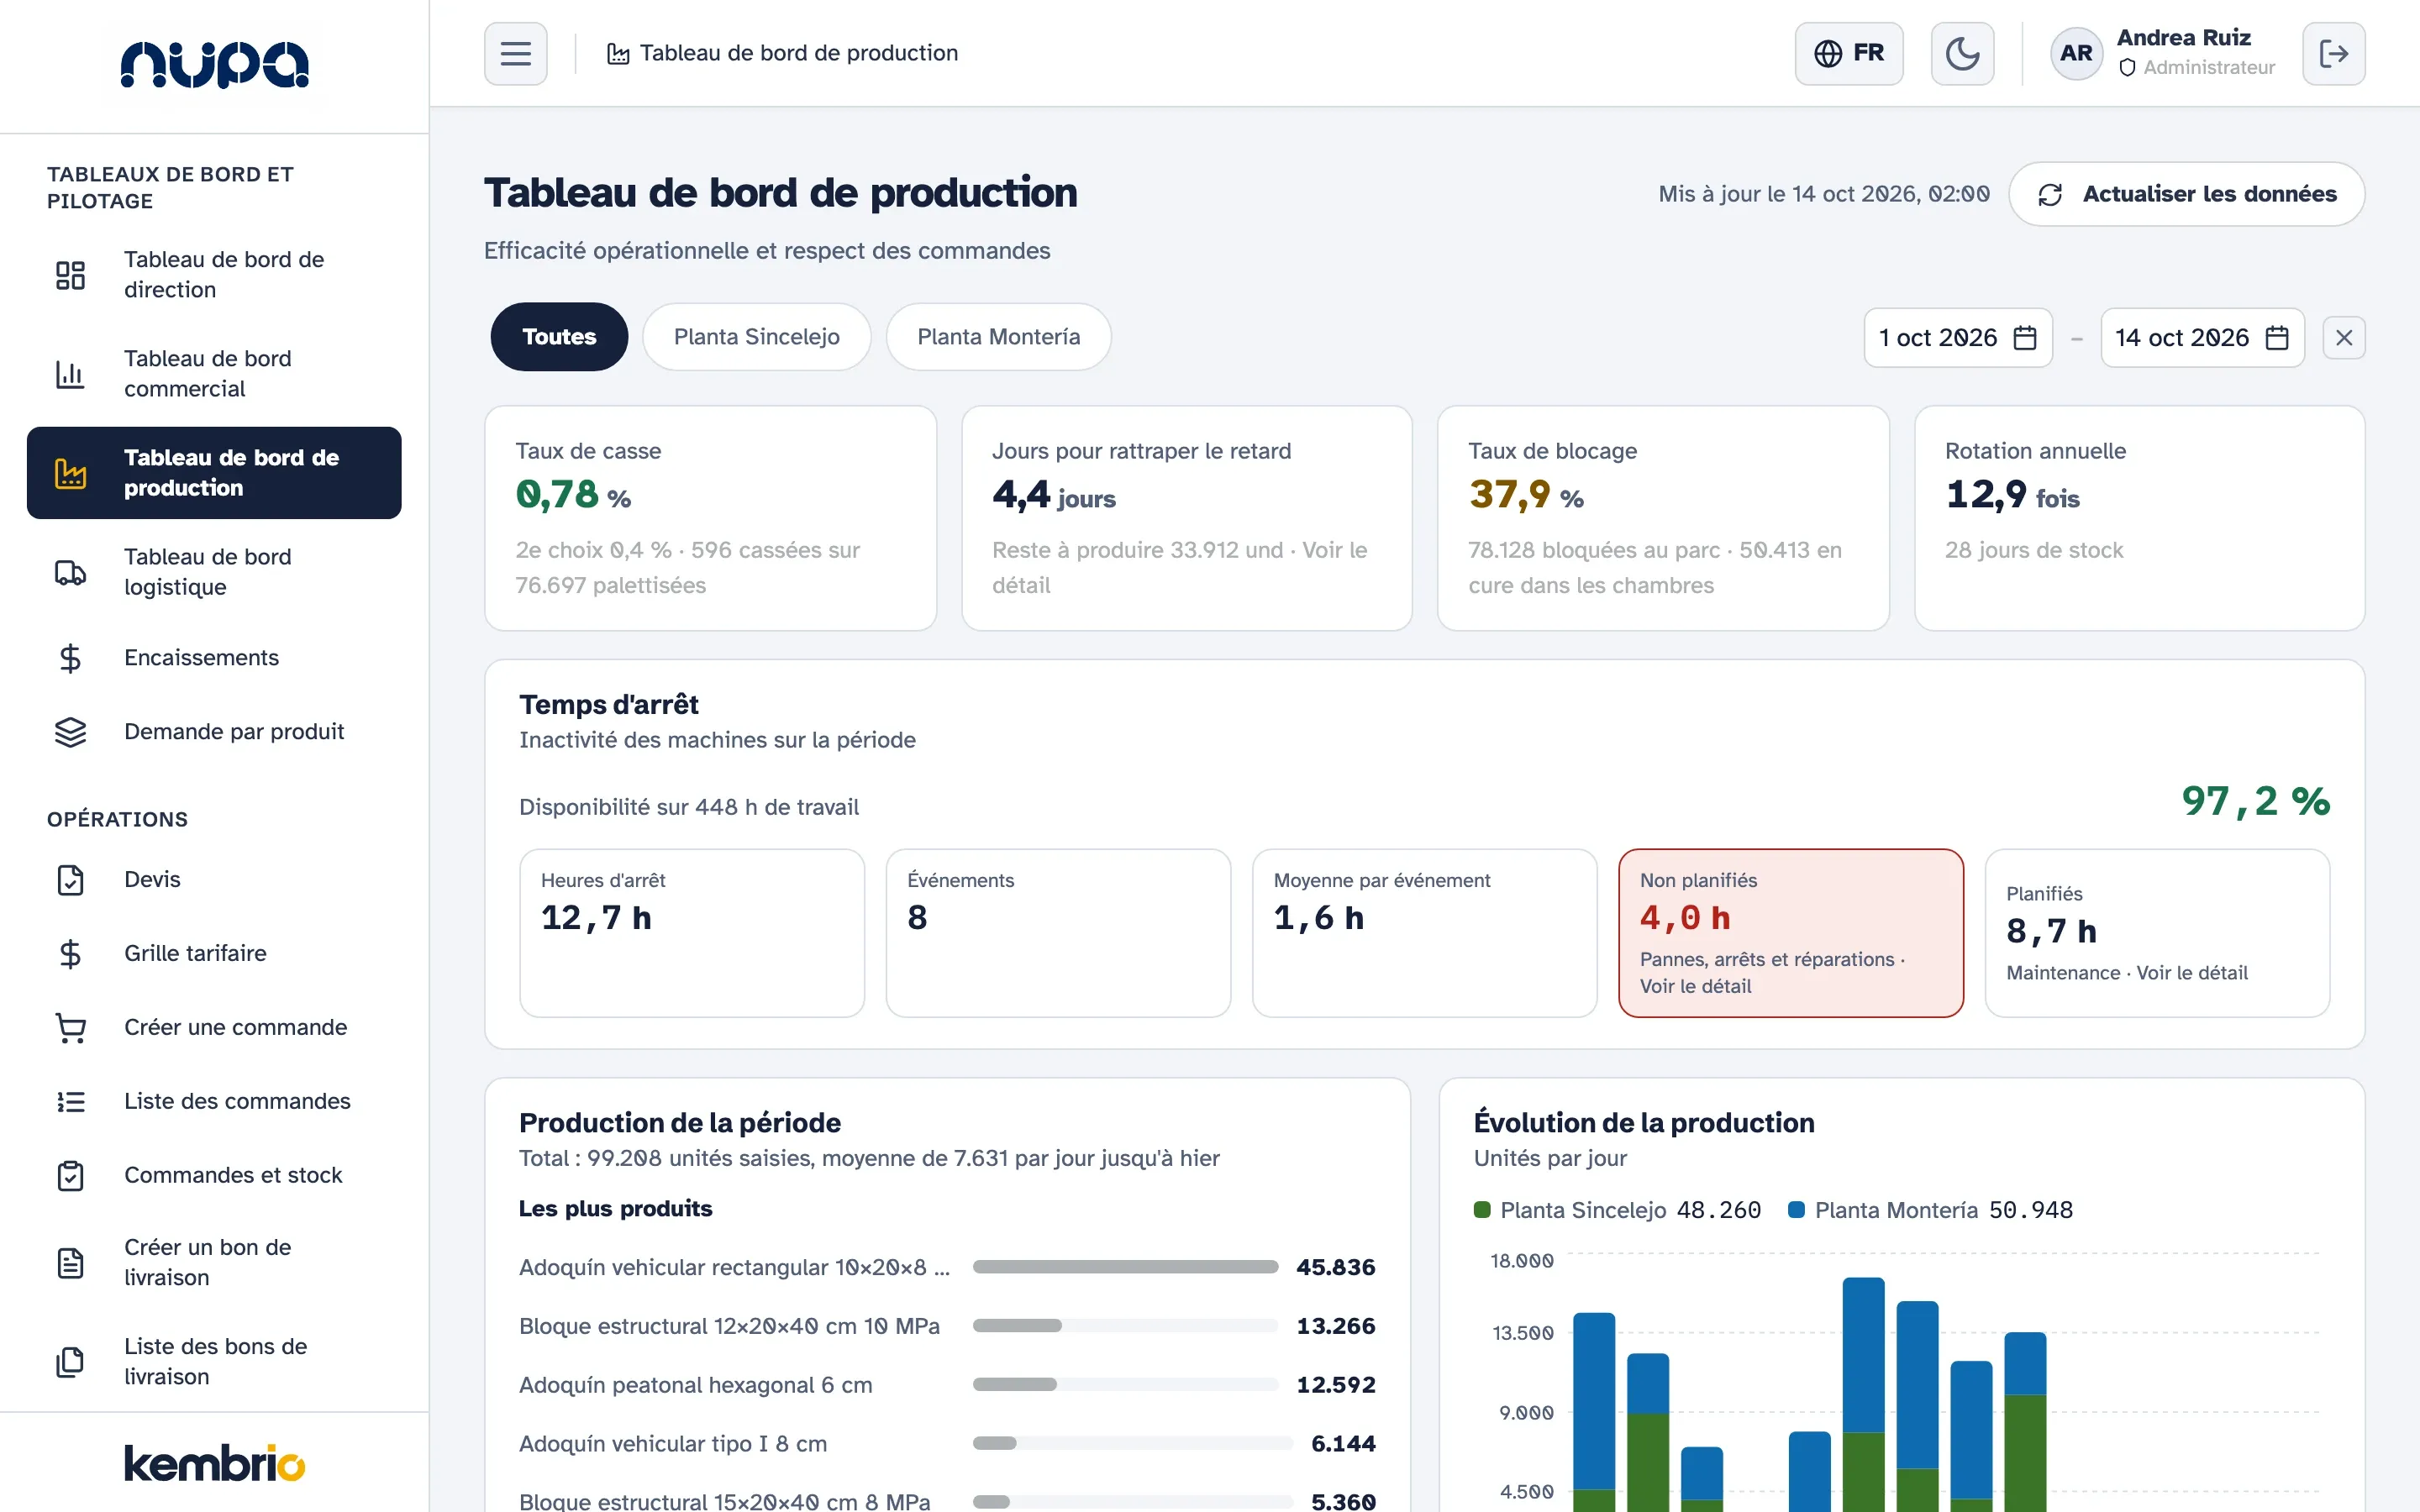Viewport: 2420px width, 1512px height.
Task: Go to Encaissements
Action: (x=214, y=658)
